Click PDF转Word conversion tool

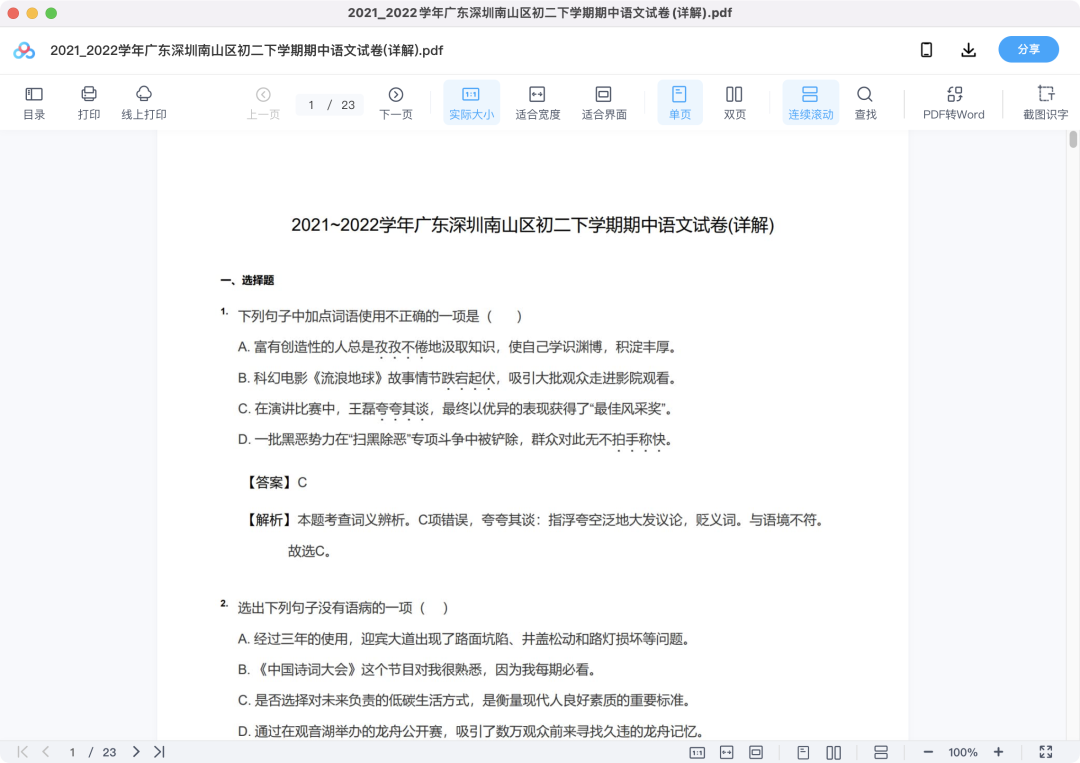tap(954, 103)
